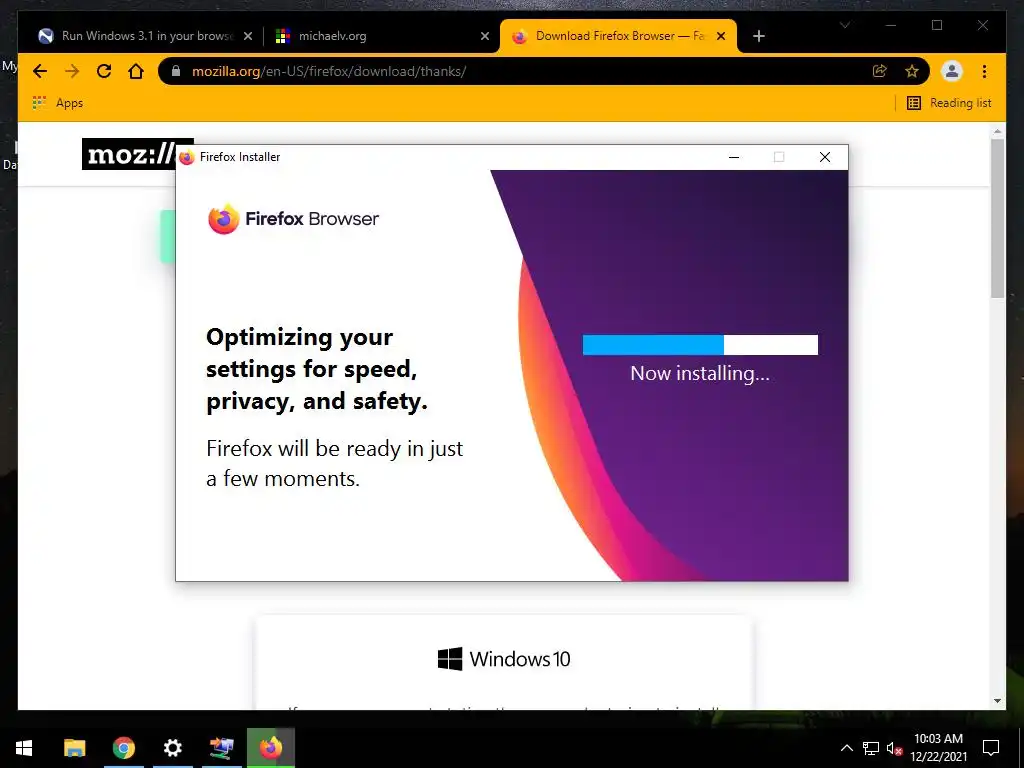Select Firefox installer in taskbar

click(x=270, y=748)
